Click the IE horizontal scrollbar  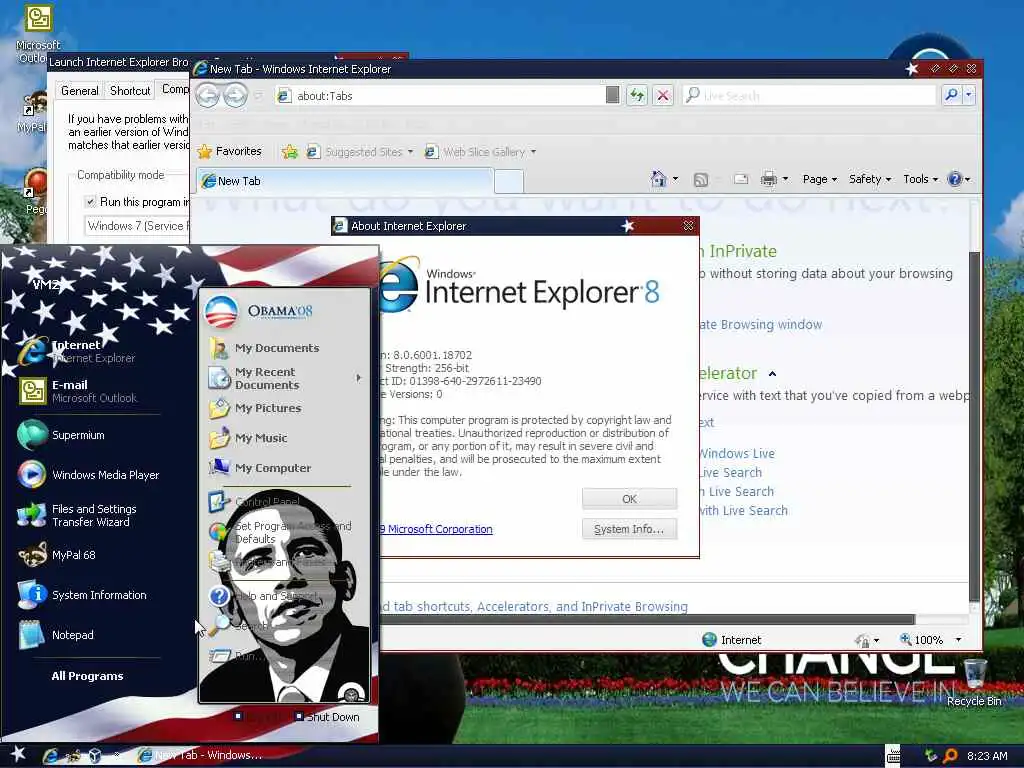647,619
